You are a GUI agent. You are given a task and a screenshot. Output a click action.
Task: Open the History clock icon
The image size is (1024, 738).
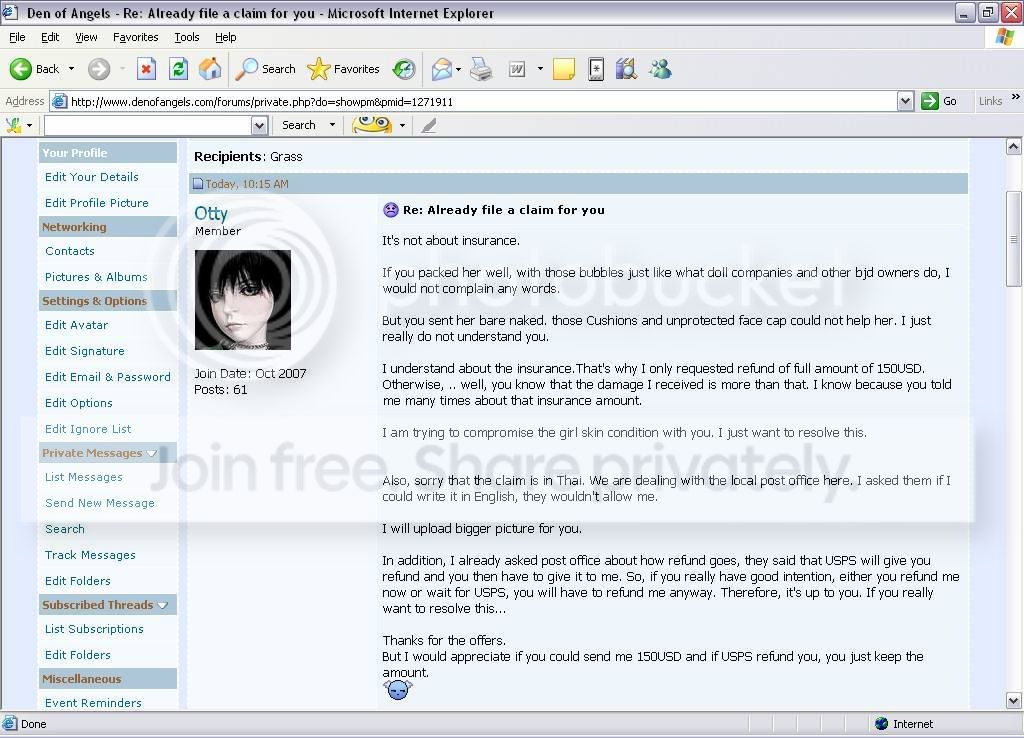click(404, 69)
